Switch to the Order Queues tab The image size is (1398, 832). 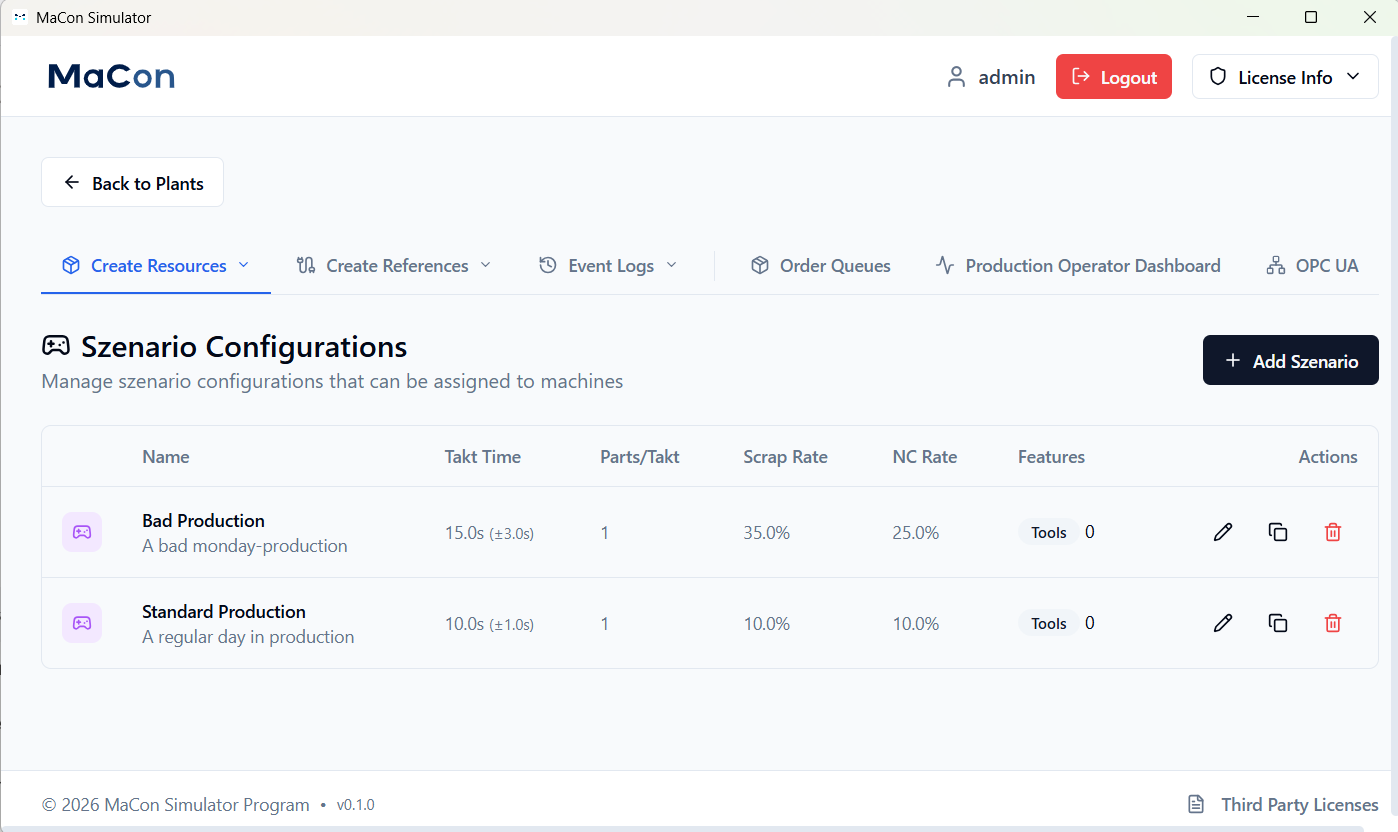click(820, 266)
